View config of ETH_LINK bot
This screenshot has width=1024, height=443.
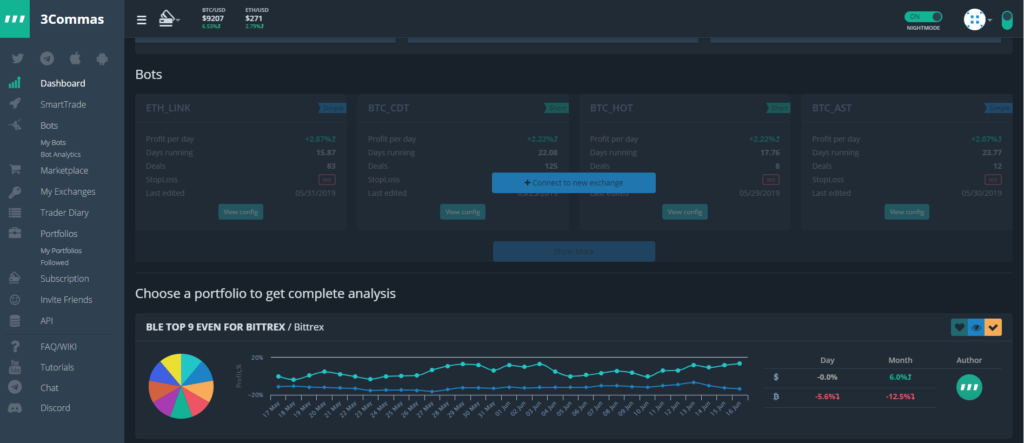(241, 212)
